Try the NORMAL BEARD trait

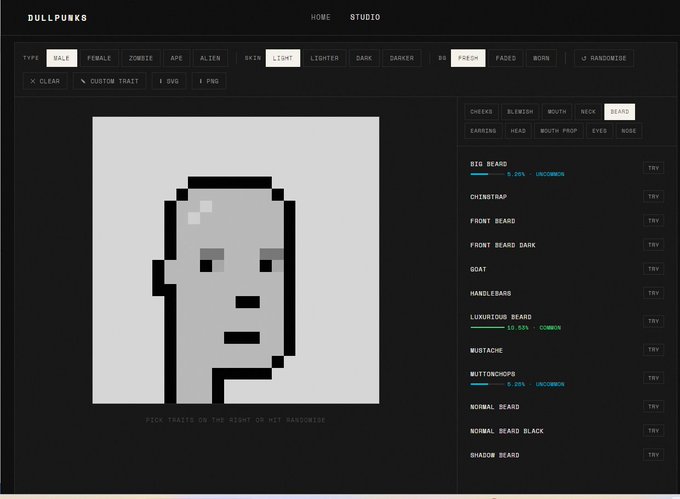[x=653, y=407]
